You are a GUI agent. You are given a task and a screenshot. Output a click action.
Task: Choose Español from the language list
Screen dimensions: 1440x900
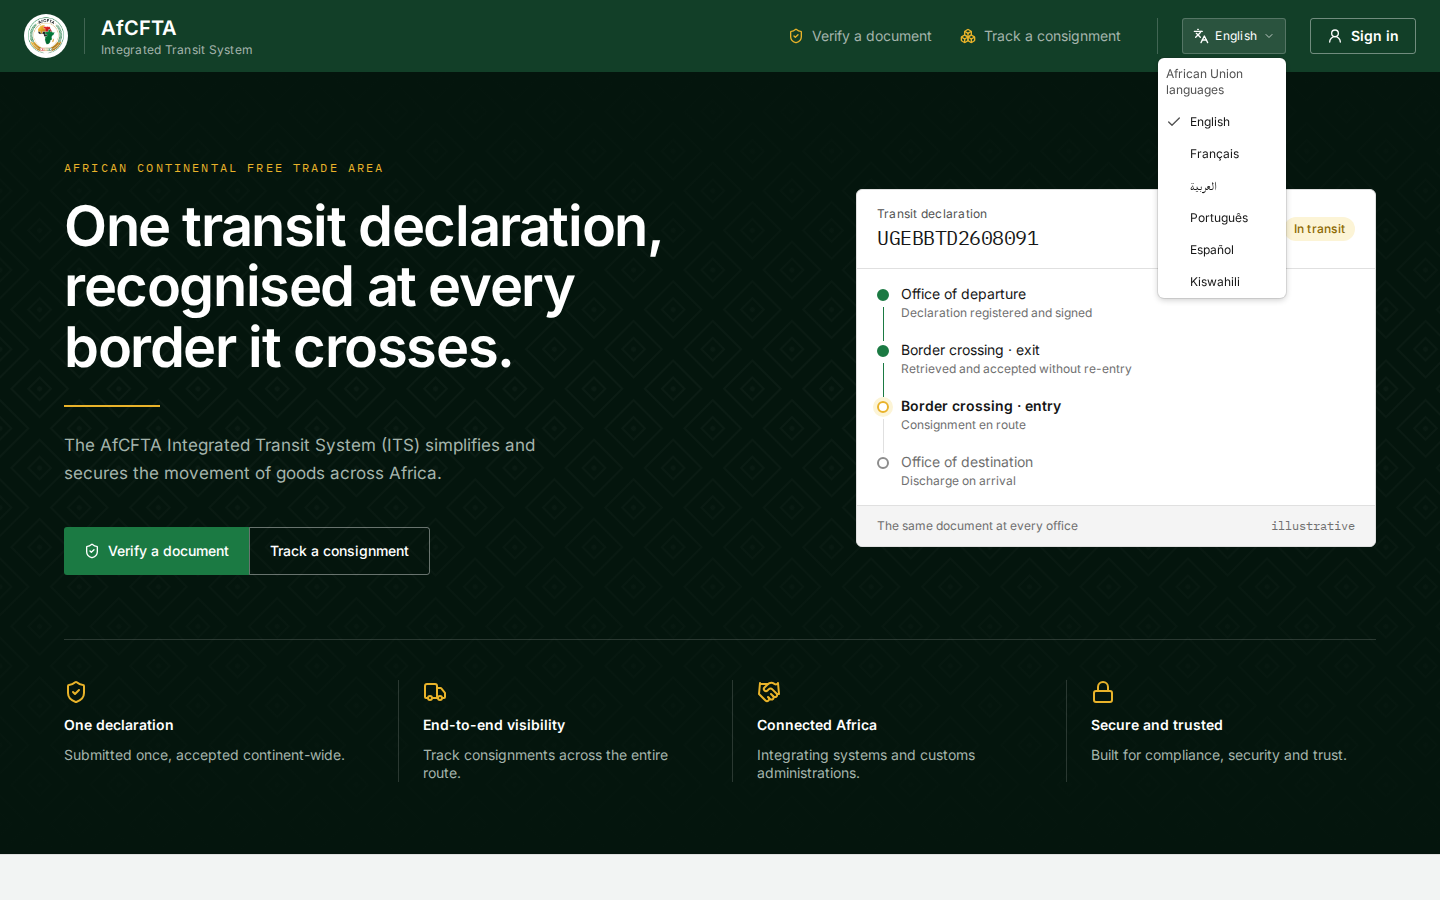(1222, 250)
